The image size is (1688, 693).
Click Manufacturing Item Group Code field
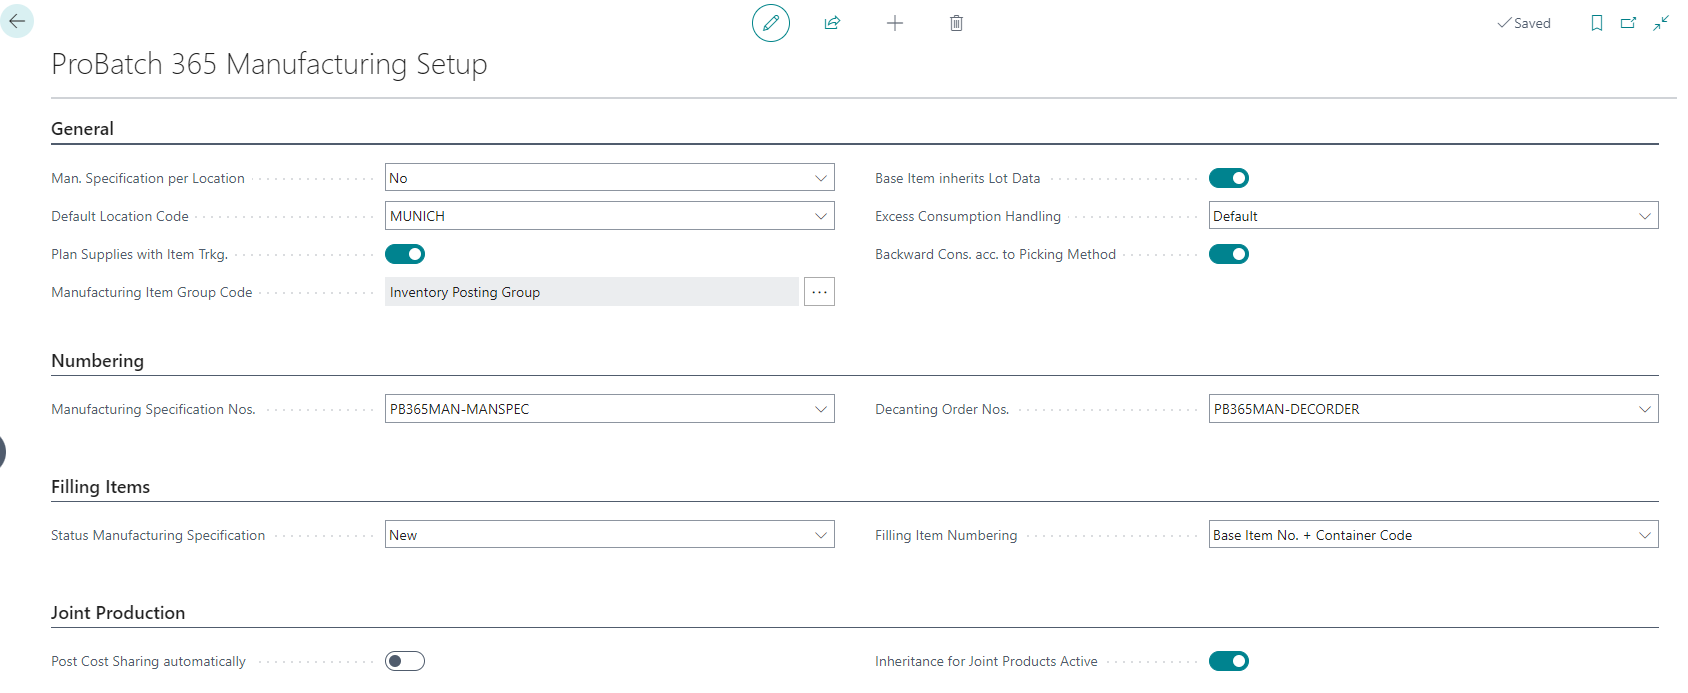tap(592, 292)
